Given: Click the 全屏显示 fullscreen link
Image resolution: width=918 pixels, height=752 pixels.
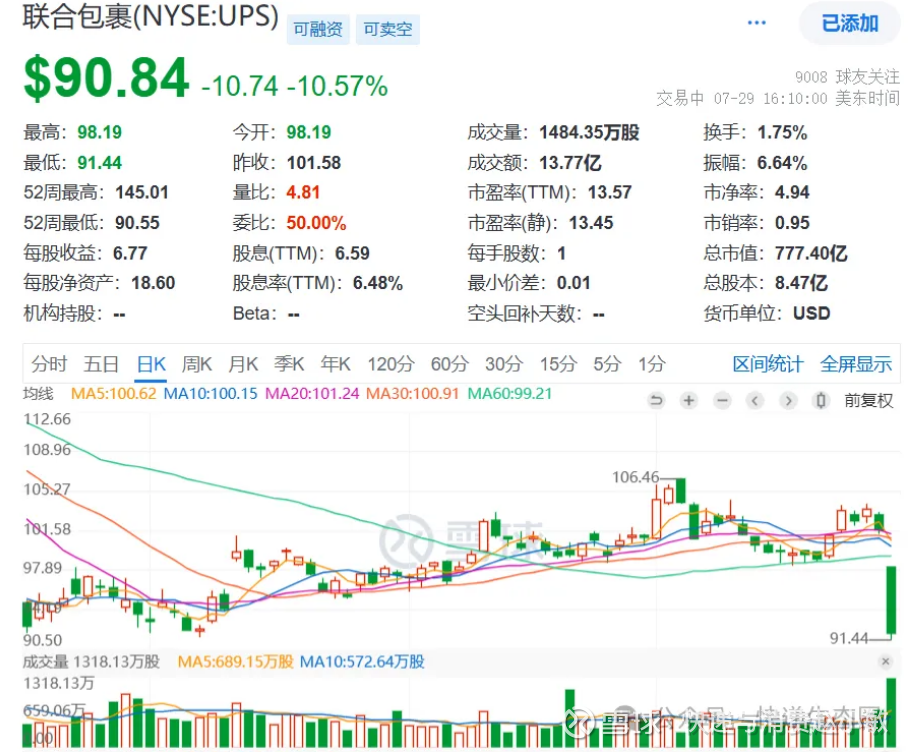Looking at the screenshot, I should [856, 364].
